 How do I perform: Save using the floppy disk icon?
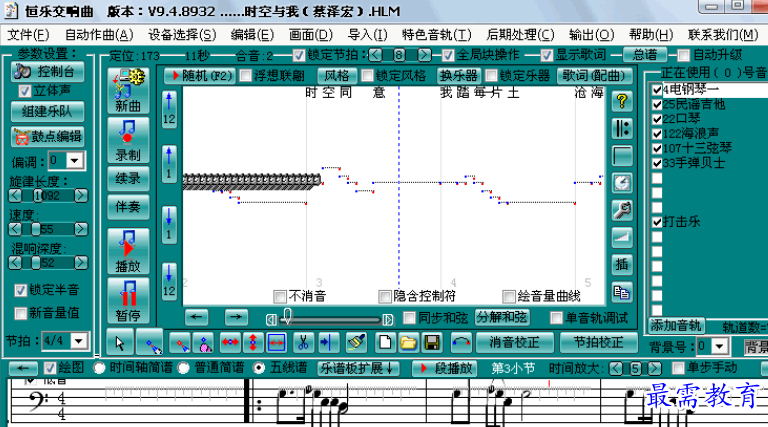click(x=432, y=343)
